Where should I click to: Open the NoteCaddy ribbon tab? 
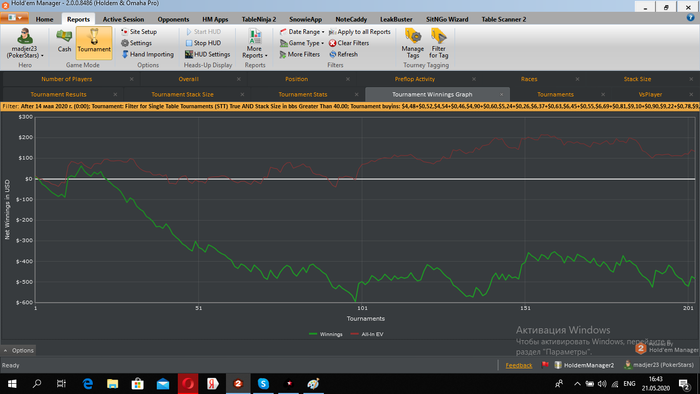351,19
